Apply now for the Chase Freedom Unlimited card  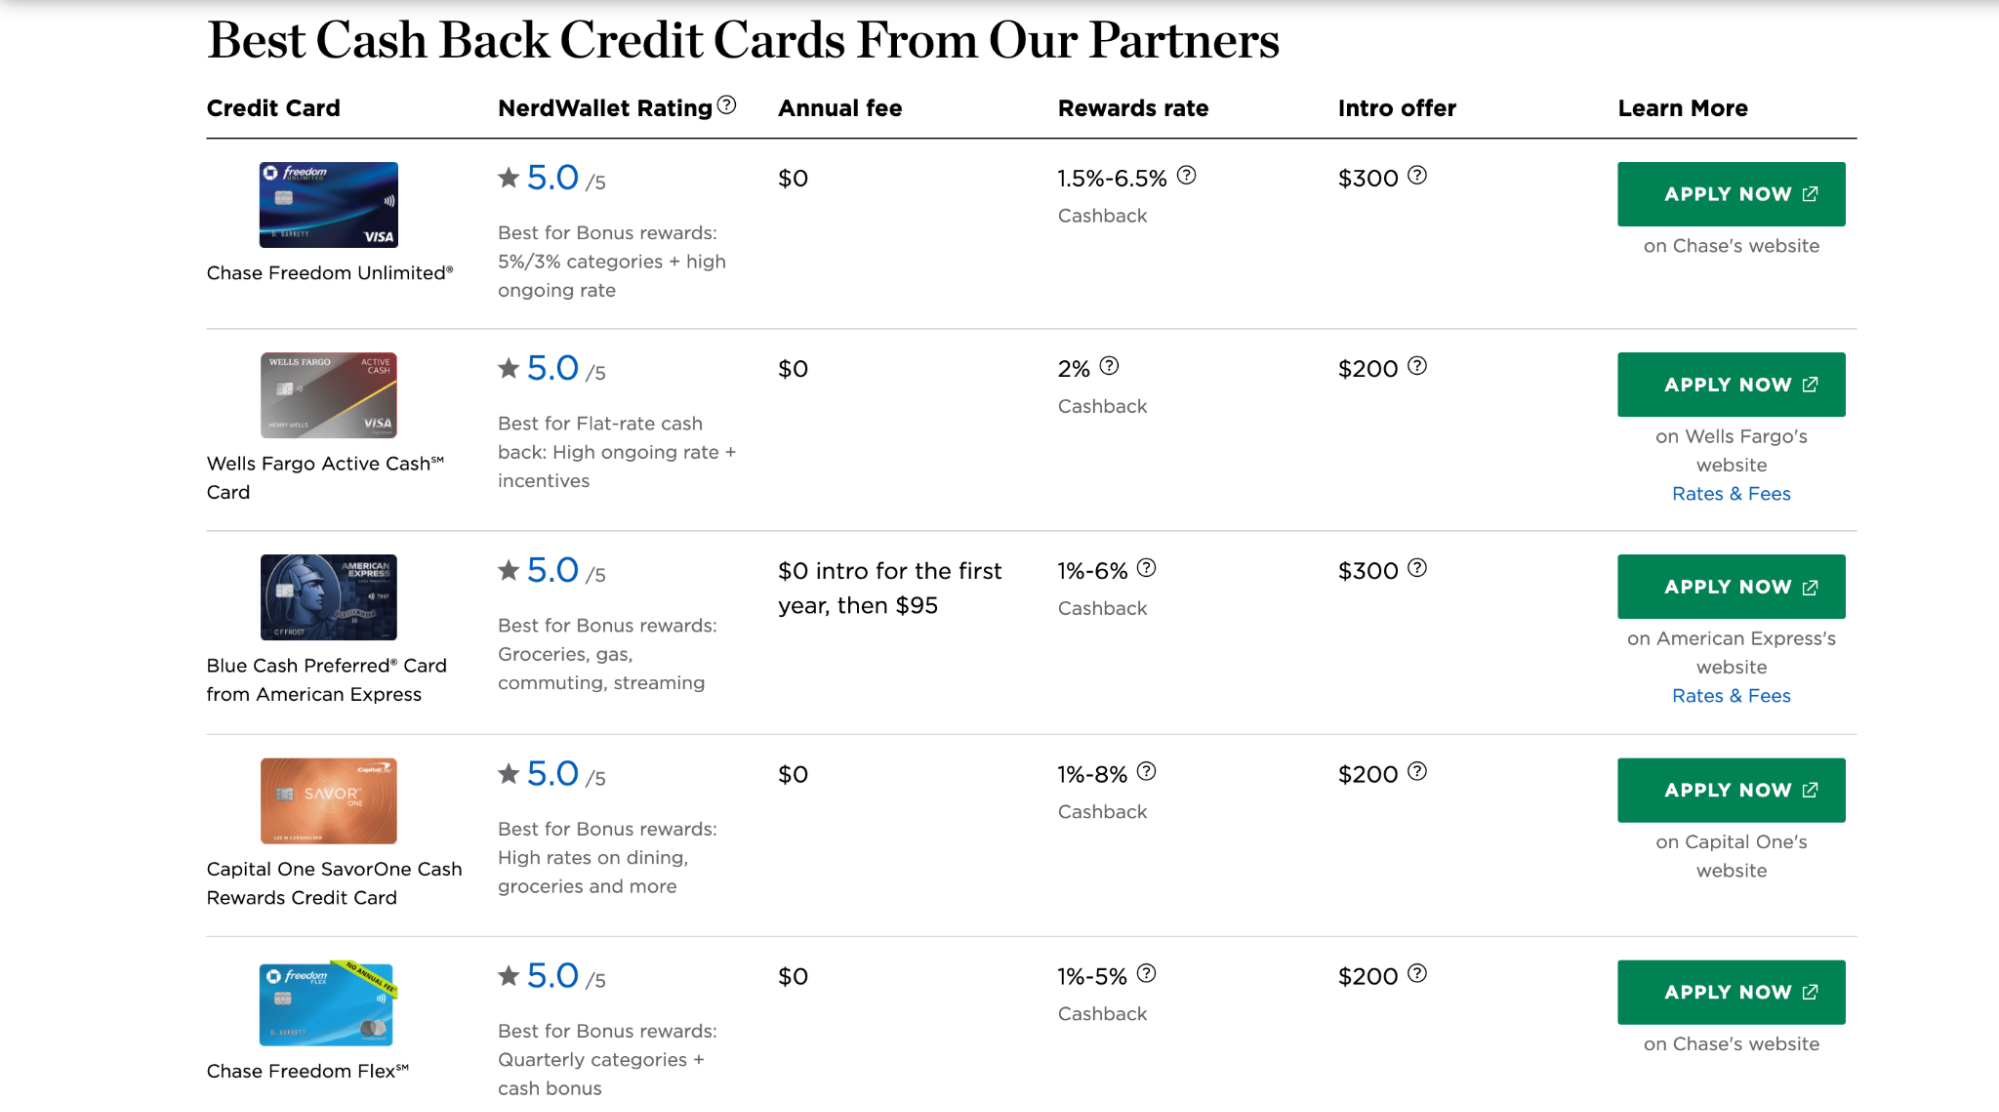click(x=1731, y=193)
